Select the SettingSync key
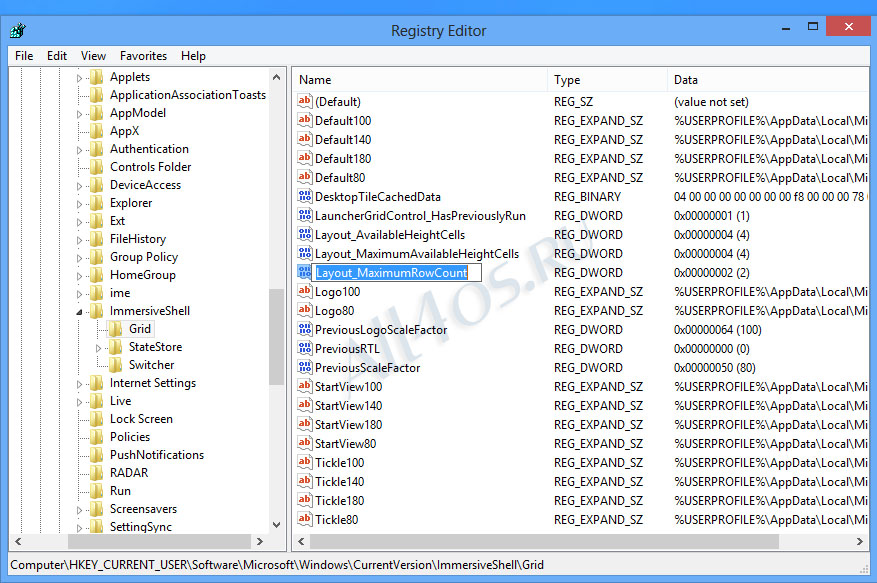 tap(141, 526)
